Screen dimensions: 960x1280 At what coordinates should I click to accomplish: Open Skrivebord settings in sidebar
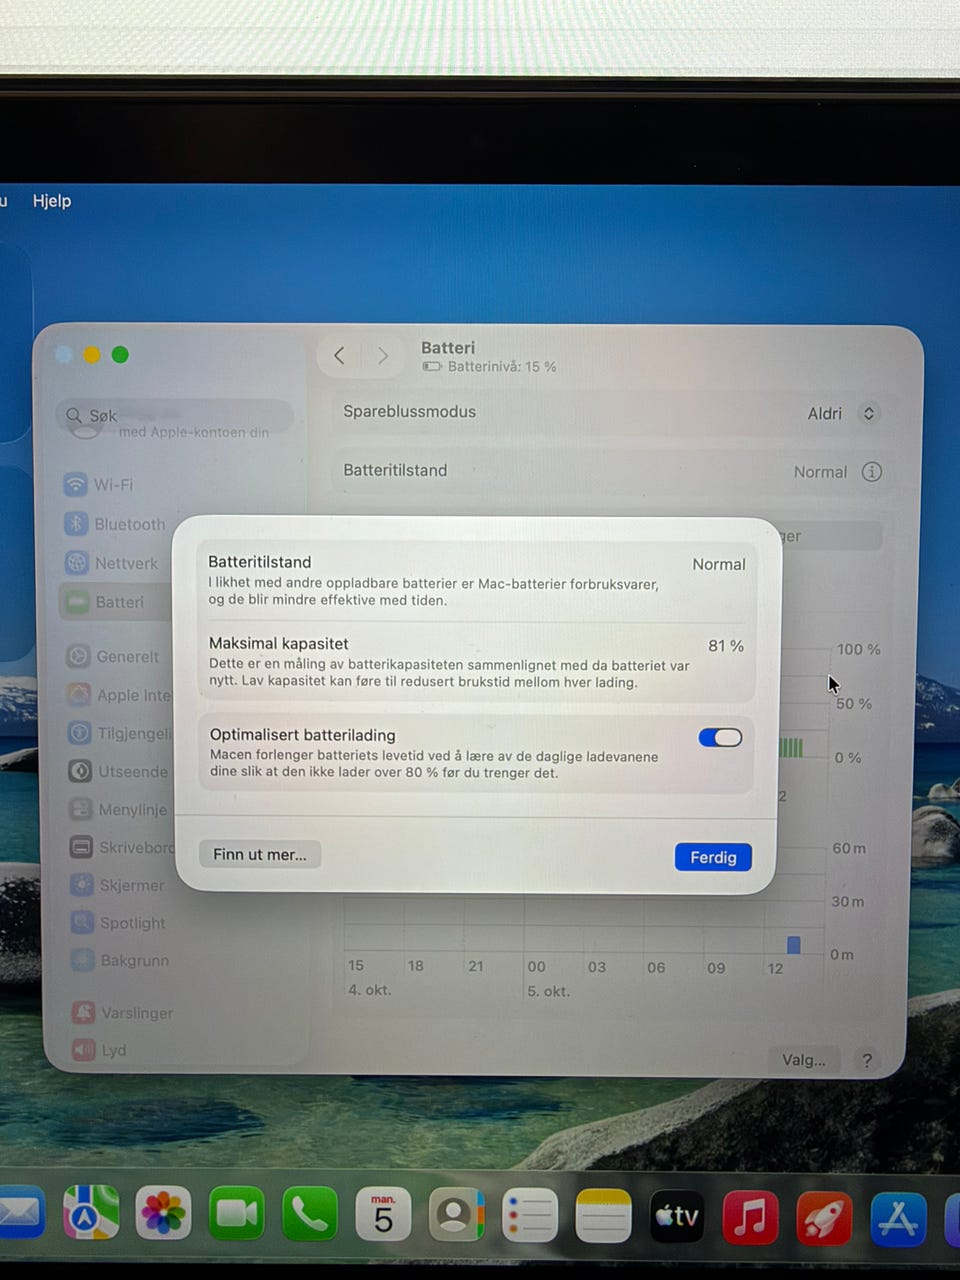coord(122,847)
